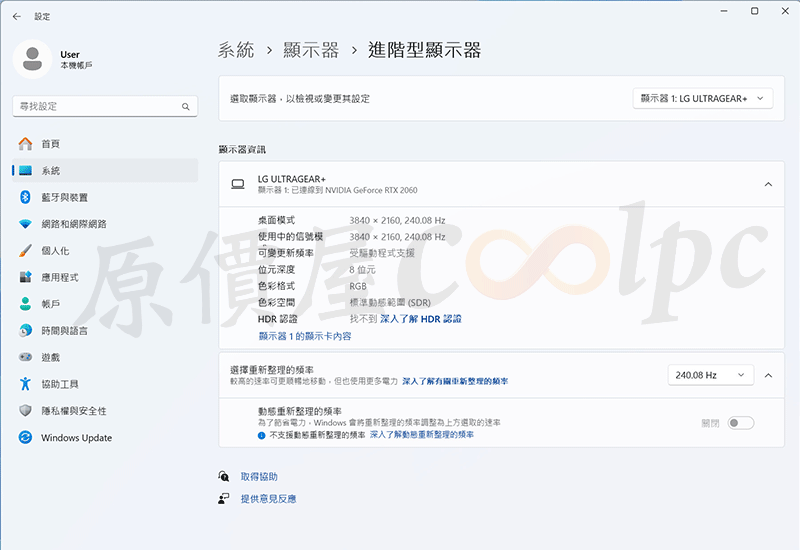
Task: Select 藍牙與裝置 in the sidebar
Action: point(105,197)
